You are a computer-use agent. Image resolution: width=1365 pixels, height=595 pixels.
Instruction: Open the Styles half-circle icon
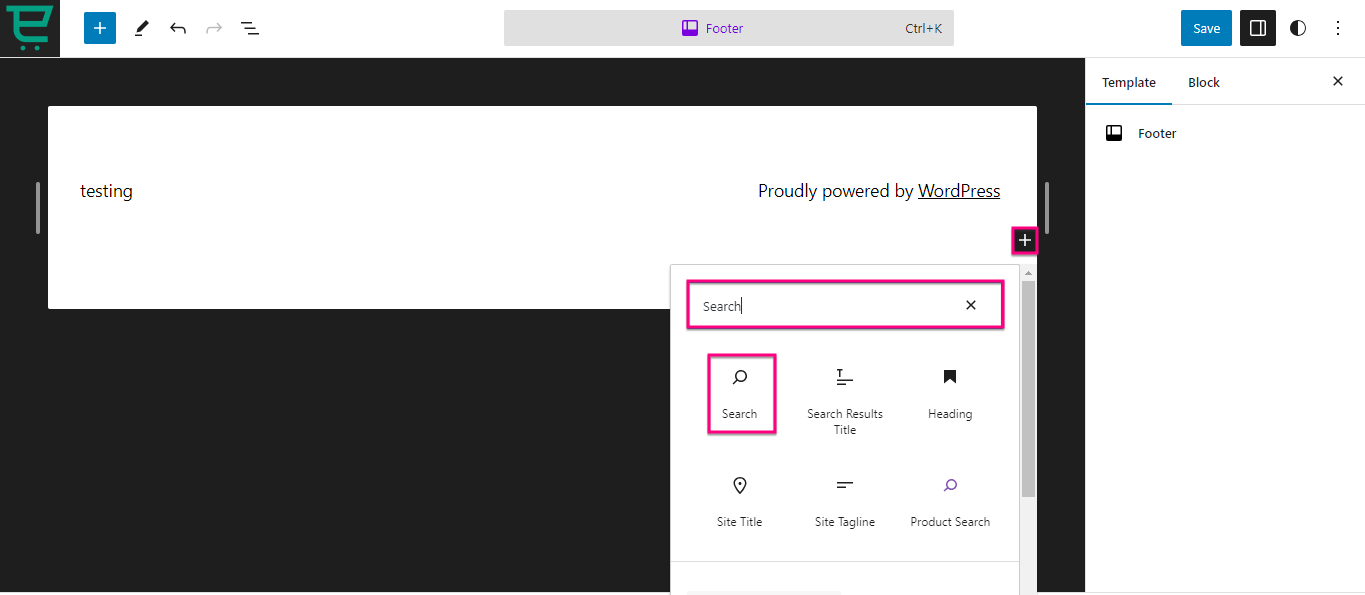[x=1298, y=28]
